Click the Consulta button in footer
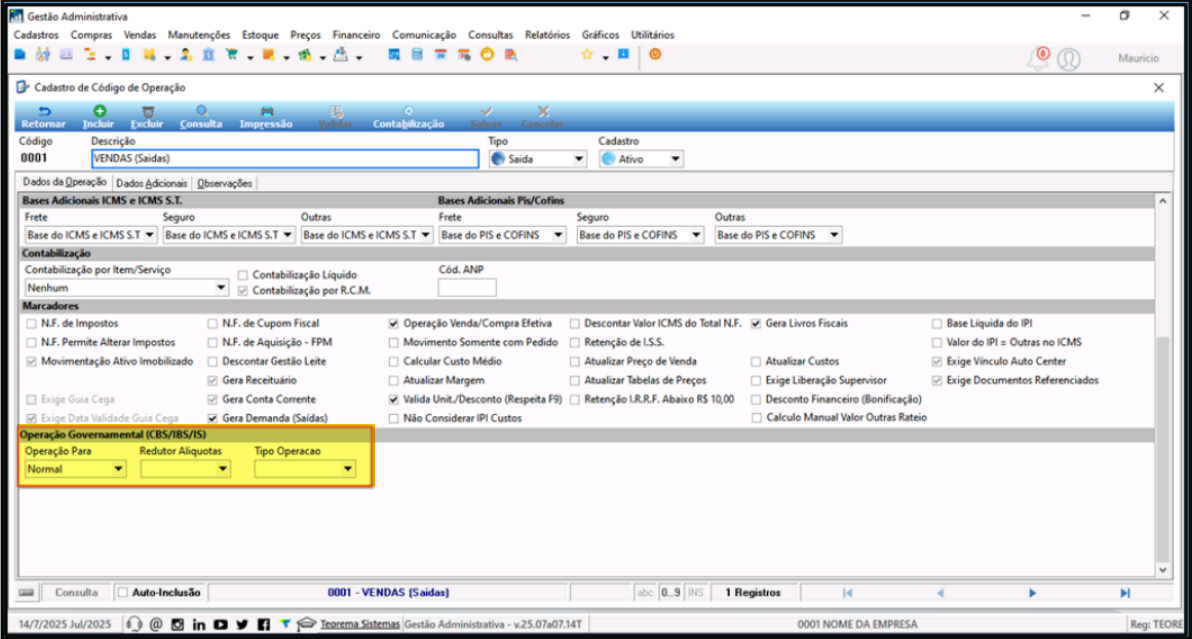This screenshot has width=1192, height=639. pyautogui.click(x=76, y=593)
